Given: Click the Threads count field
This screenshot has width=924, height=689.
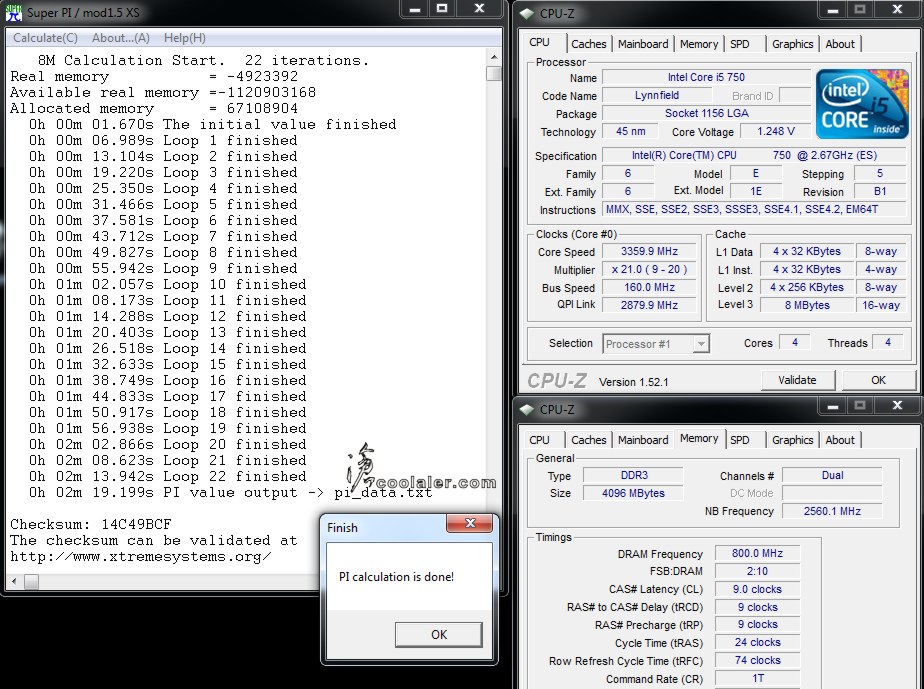Looking at the screenshot, I should 887,342.
